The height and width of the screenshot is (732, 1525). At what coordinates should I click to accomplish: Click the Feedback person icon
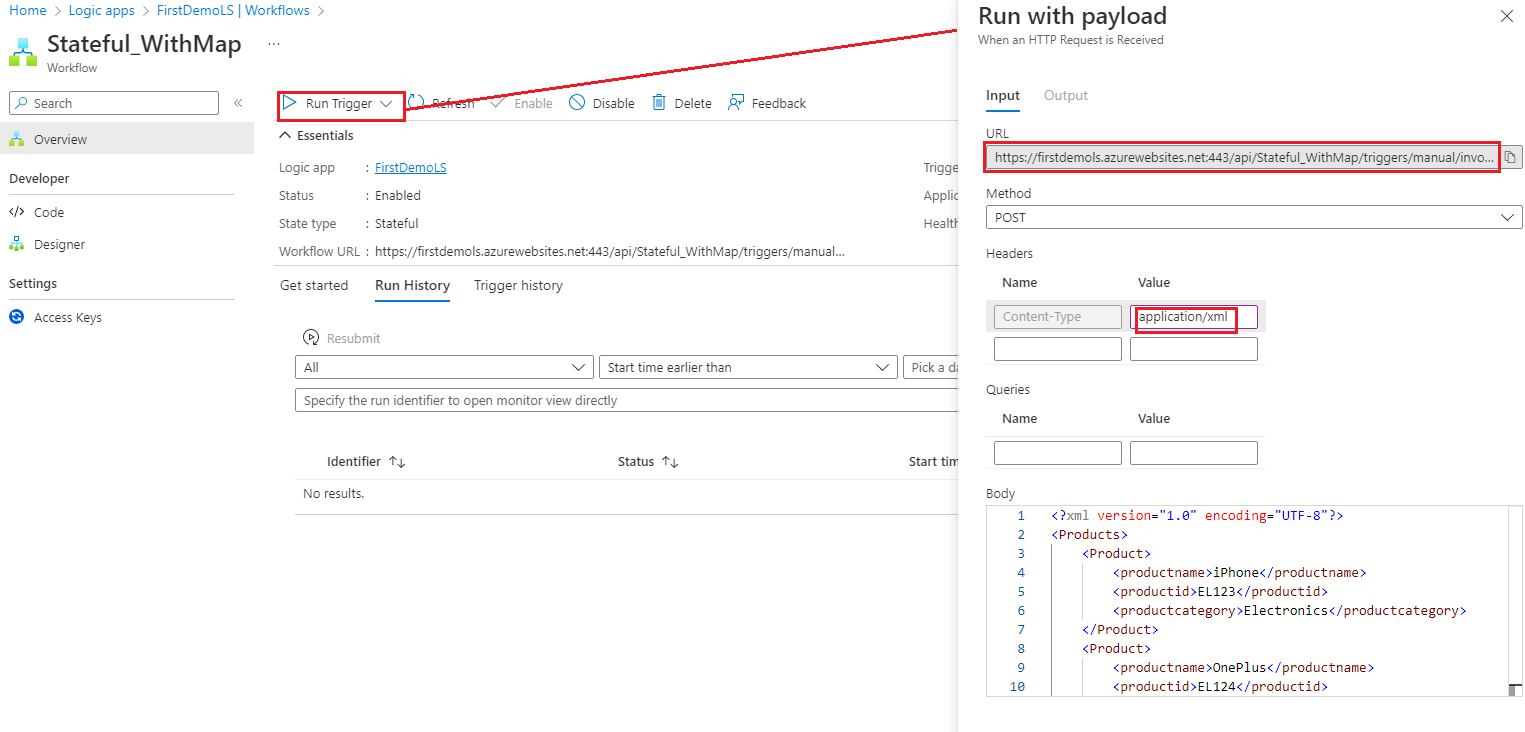point(736,103)
